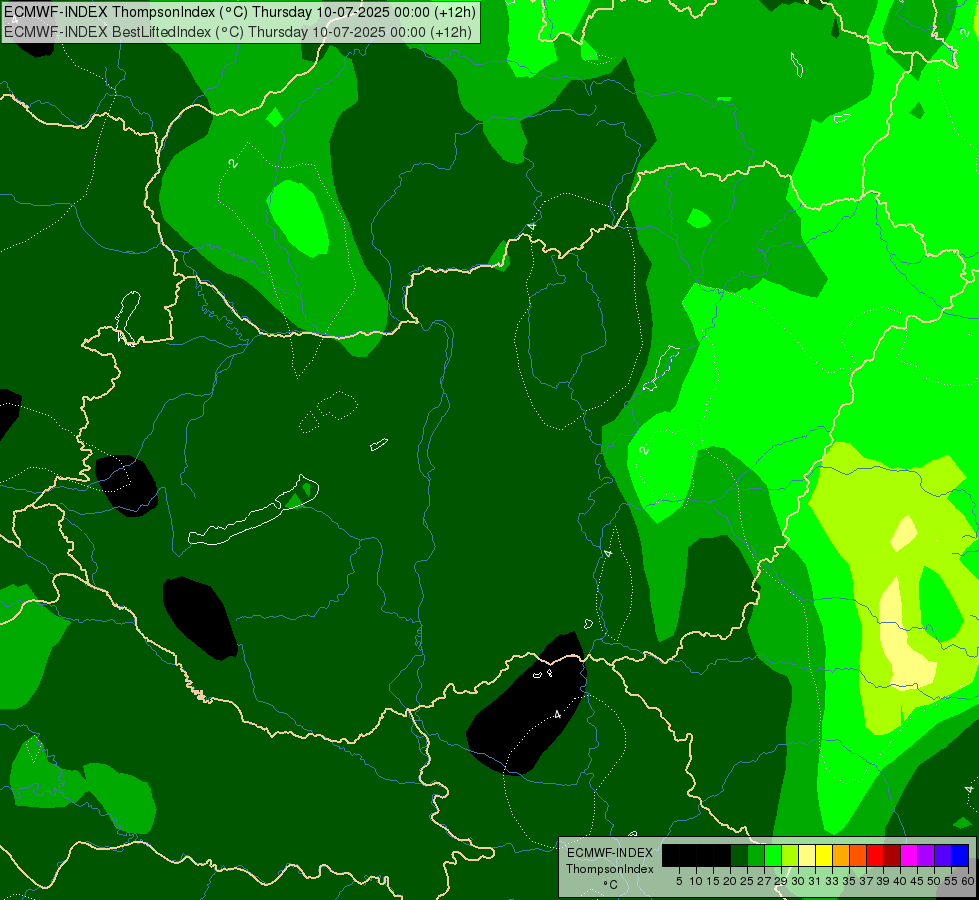Click the legend tick label 40
The width and height of the screenshot is (979, 900).
click(900, 881)
